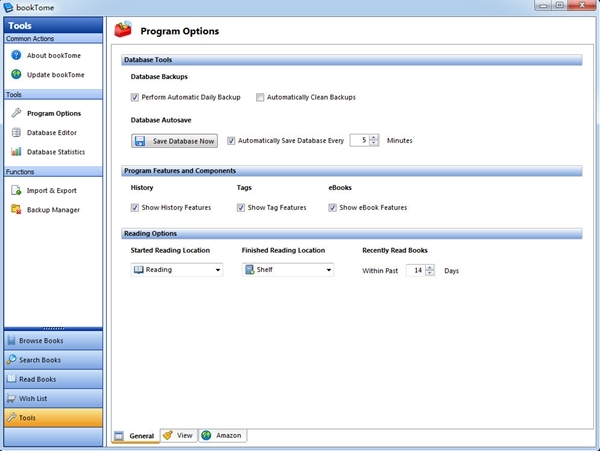Click the About bookTome question-mark icon
600x451 pixels.
(16, 55)
